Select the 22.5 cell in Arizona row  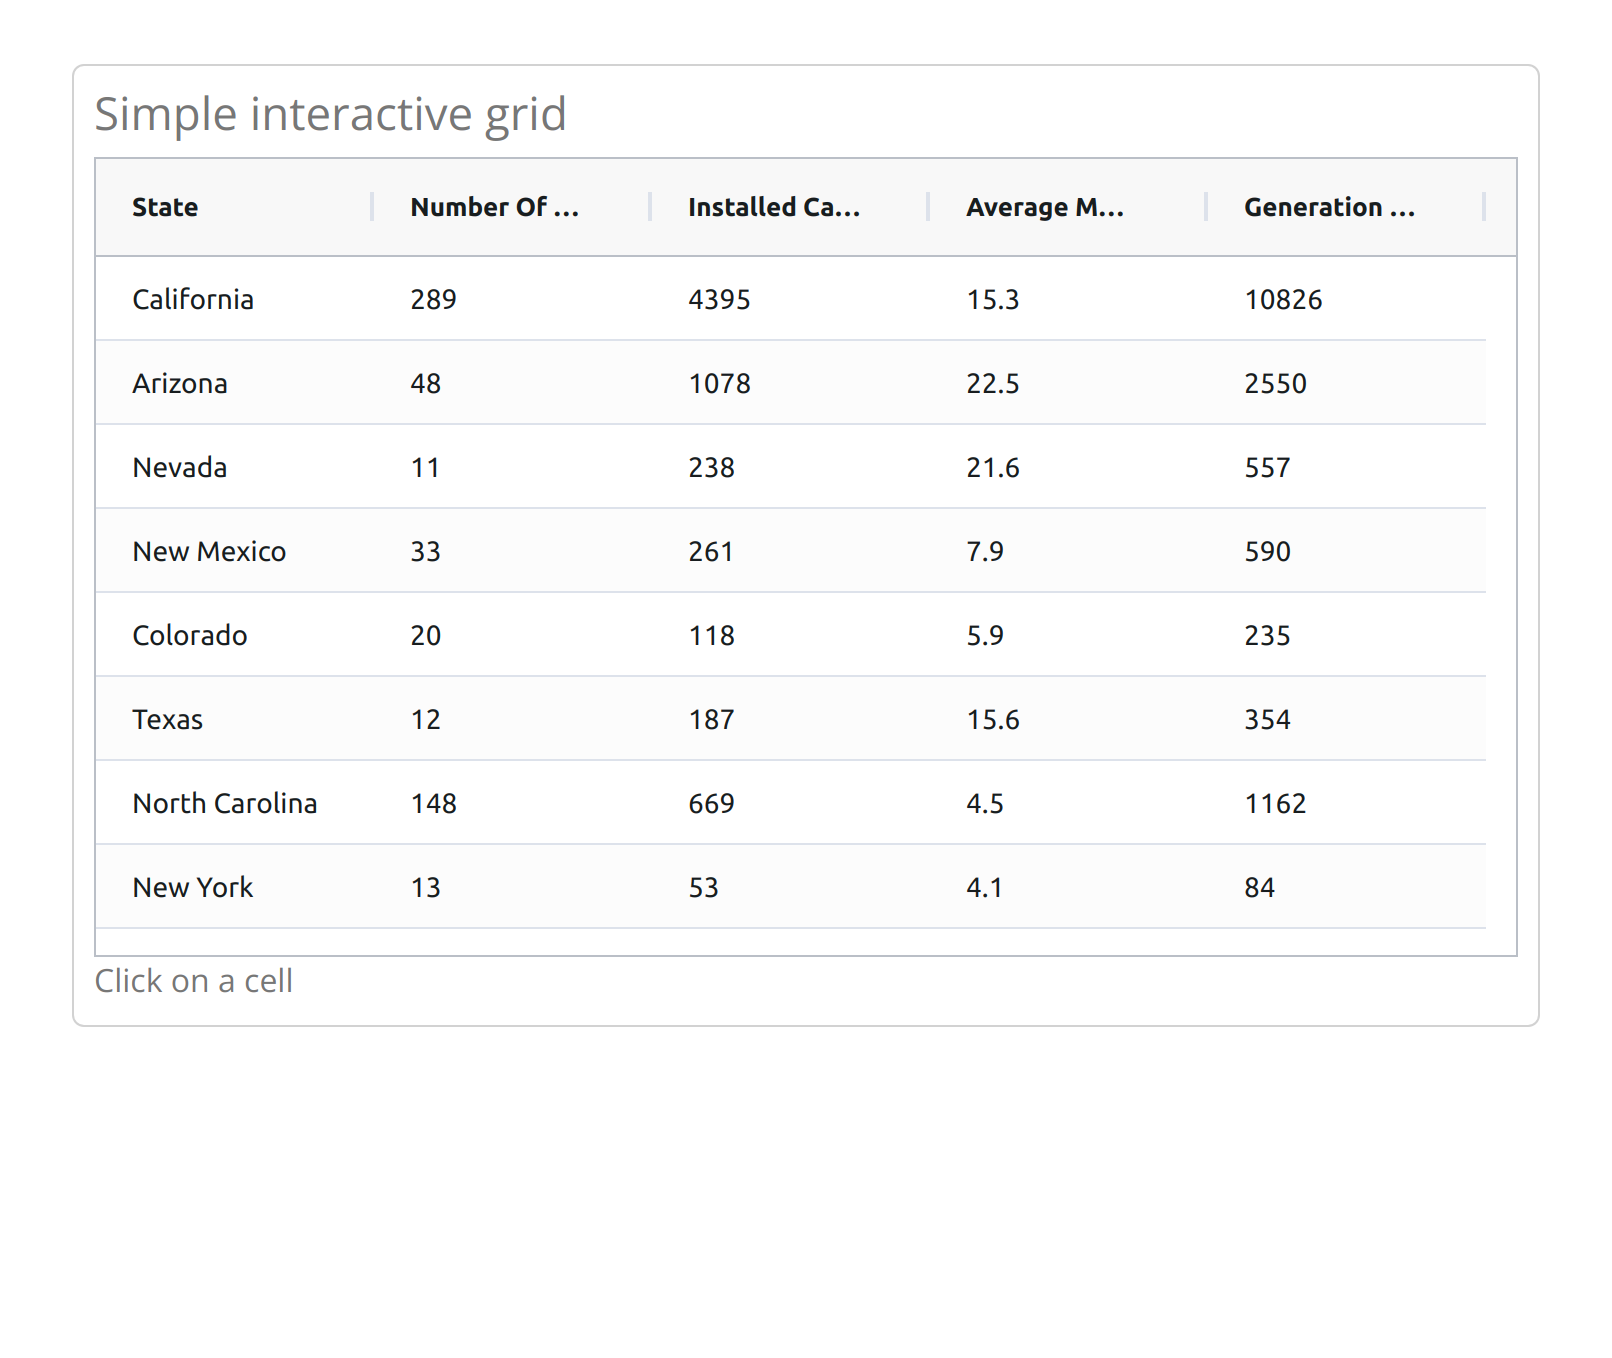pyautogui.click(x=1068, y=383)
